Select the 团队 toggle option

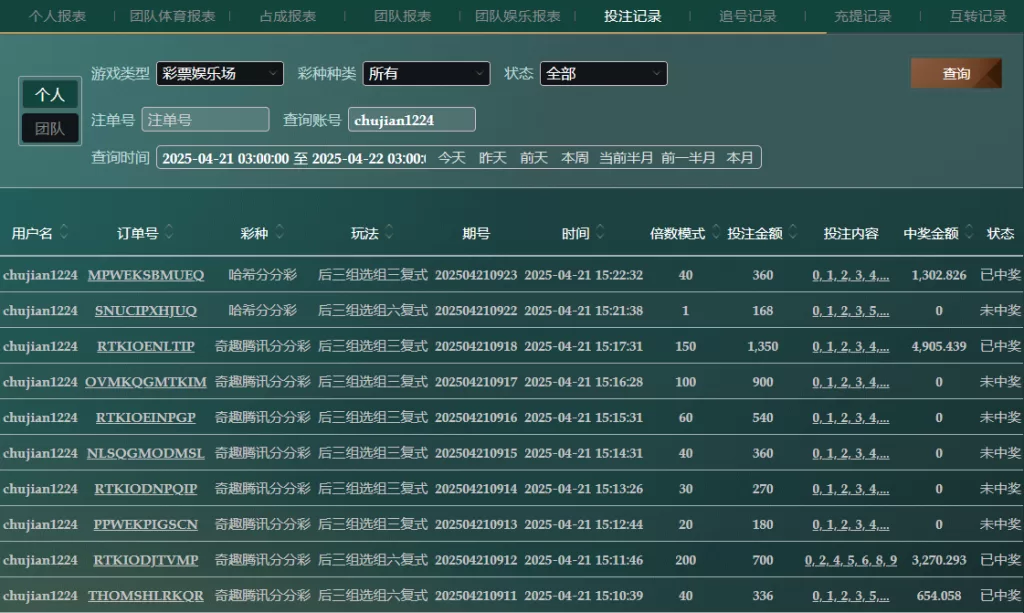click(x=50, y=128)
